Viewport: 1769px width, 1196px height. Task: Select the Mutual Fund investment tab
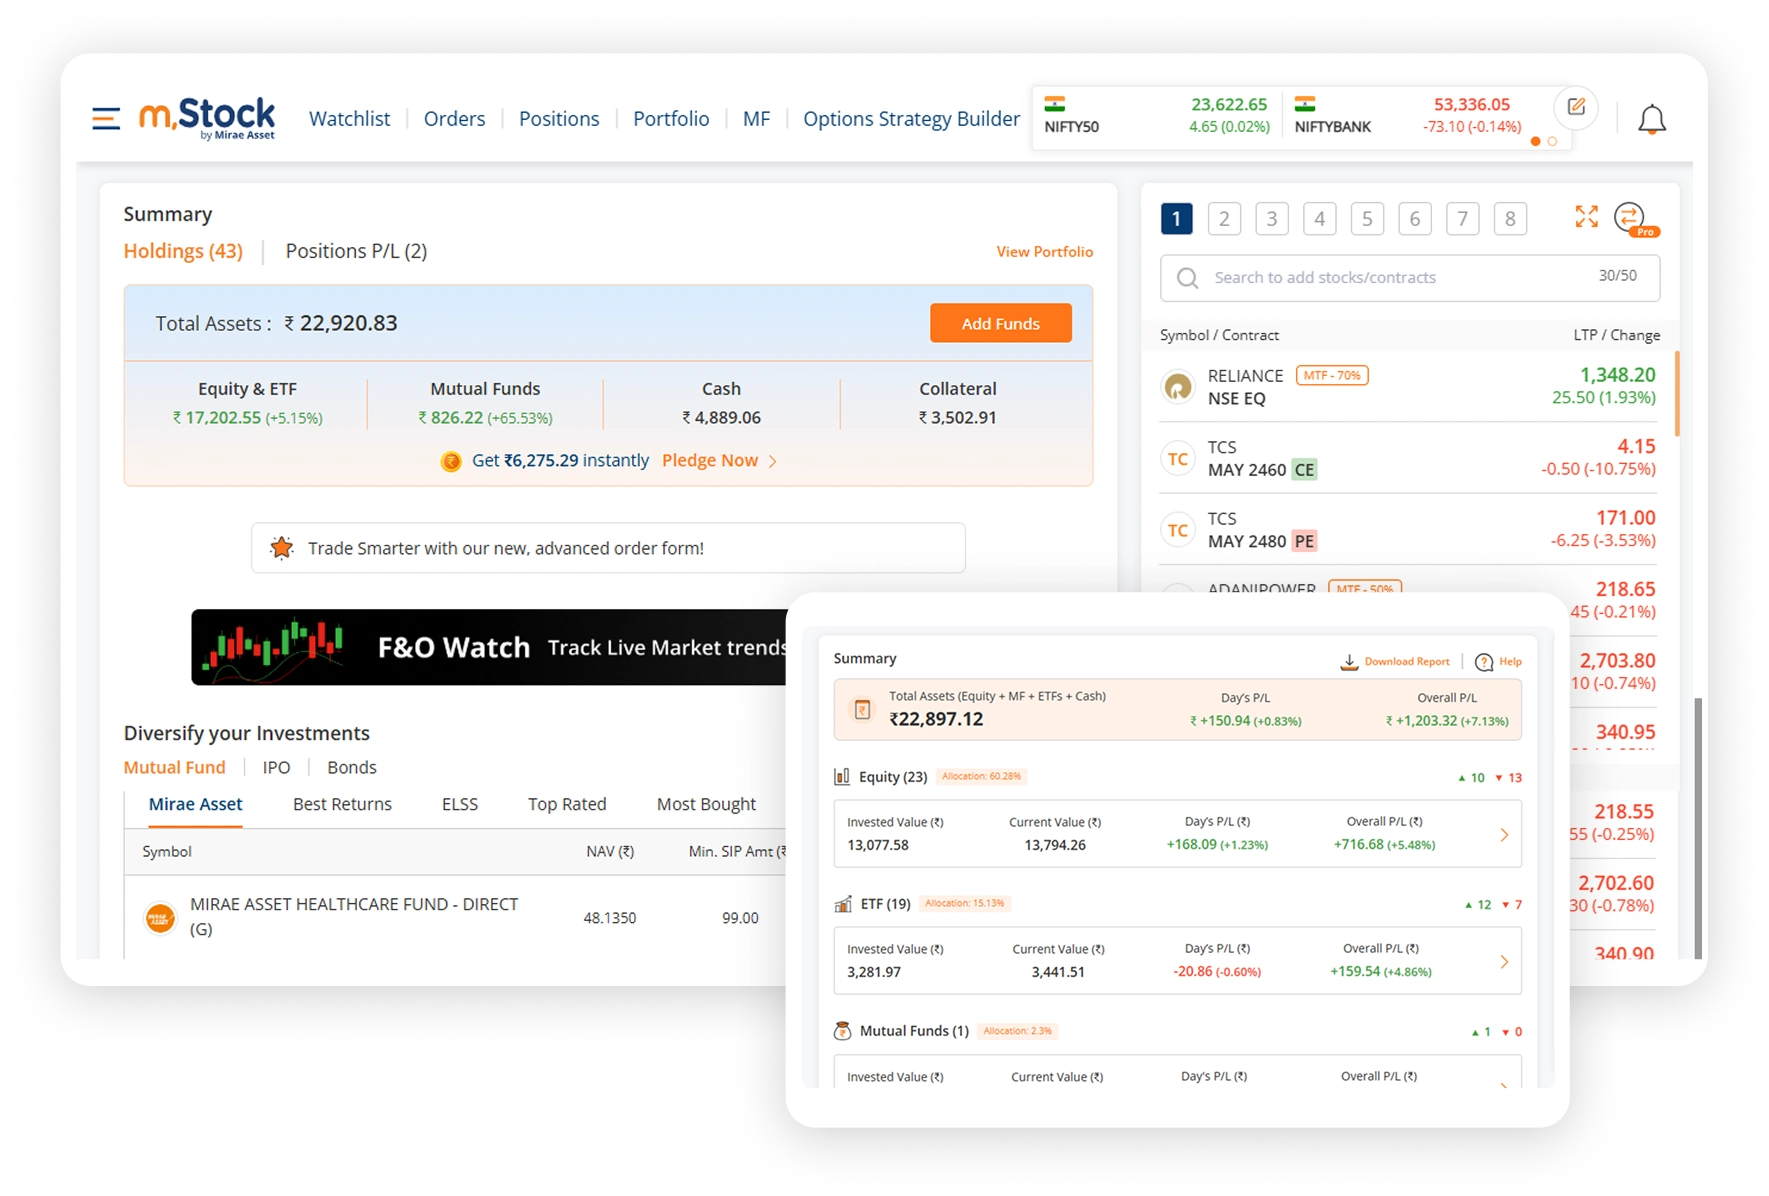[174, 767]
